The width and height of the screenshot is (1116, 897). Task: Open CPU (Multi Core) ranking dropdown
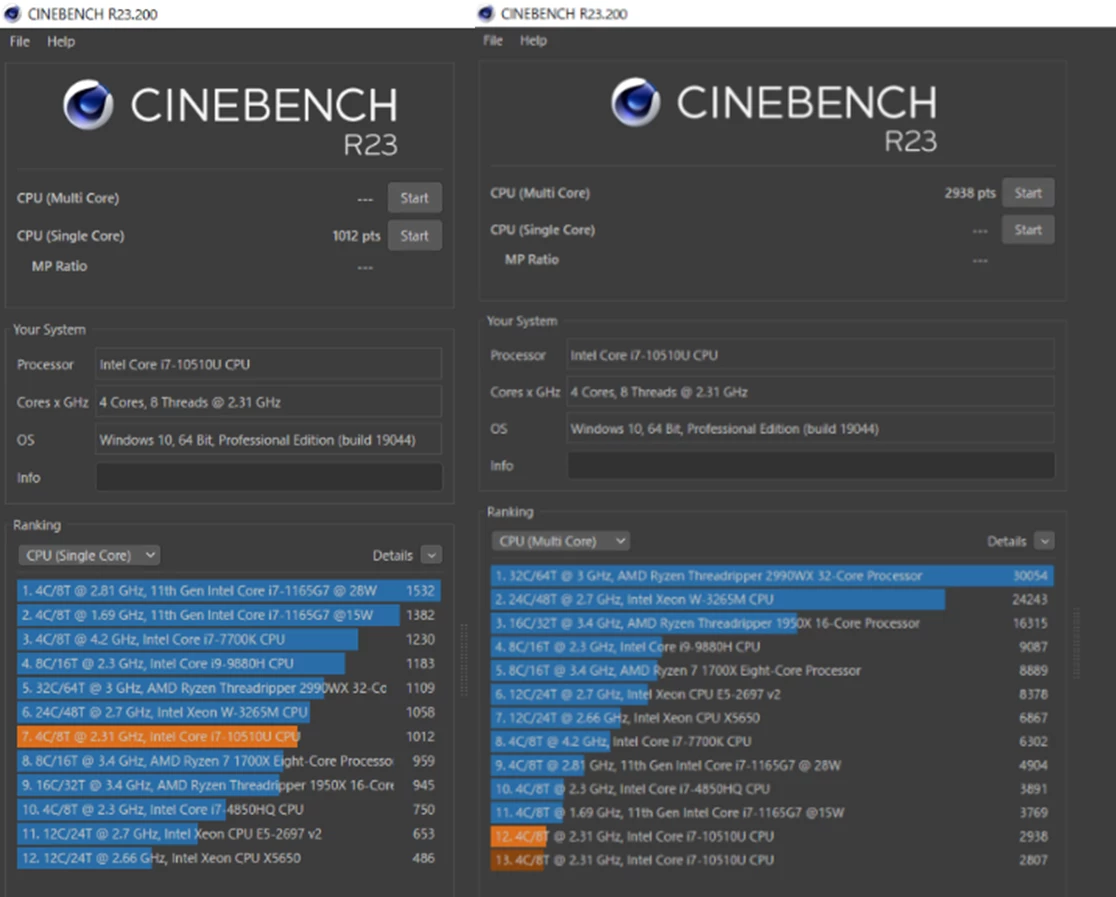point(560,541)
